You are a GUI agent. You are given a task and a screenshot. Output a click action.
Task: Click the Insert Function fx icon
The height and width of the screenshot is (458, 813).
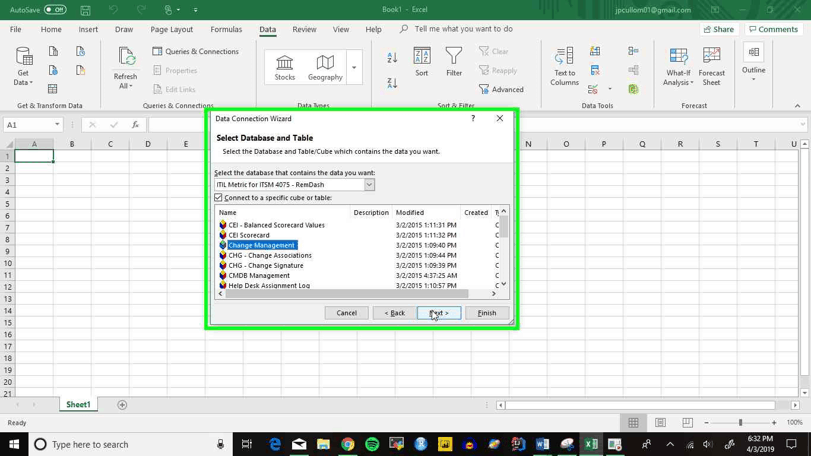[x=135, y=124]
